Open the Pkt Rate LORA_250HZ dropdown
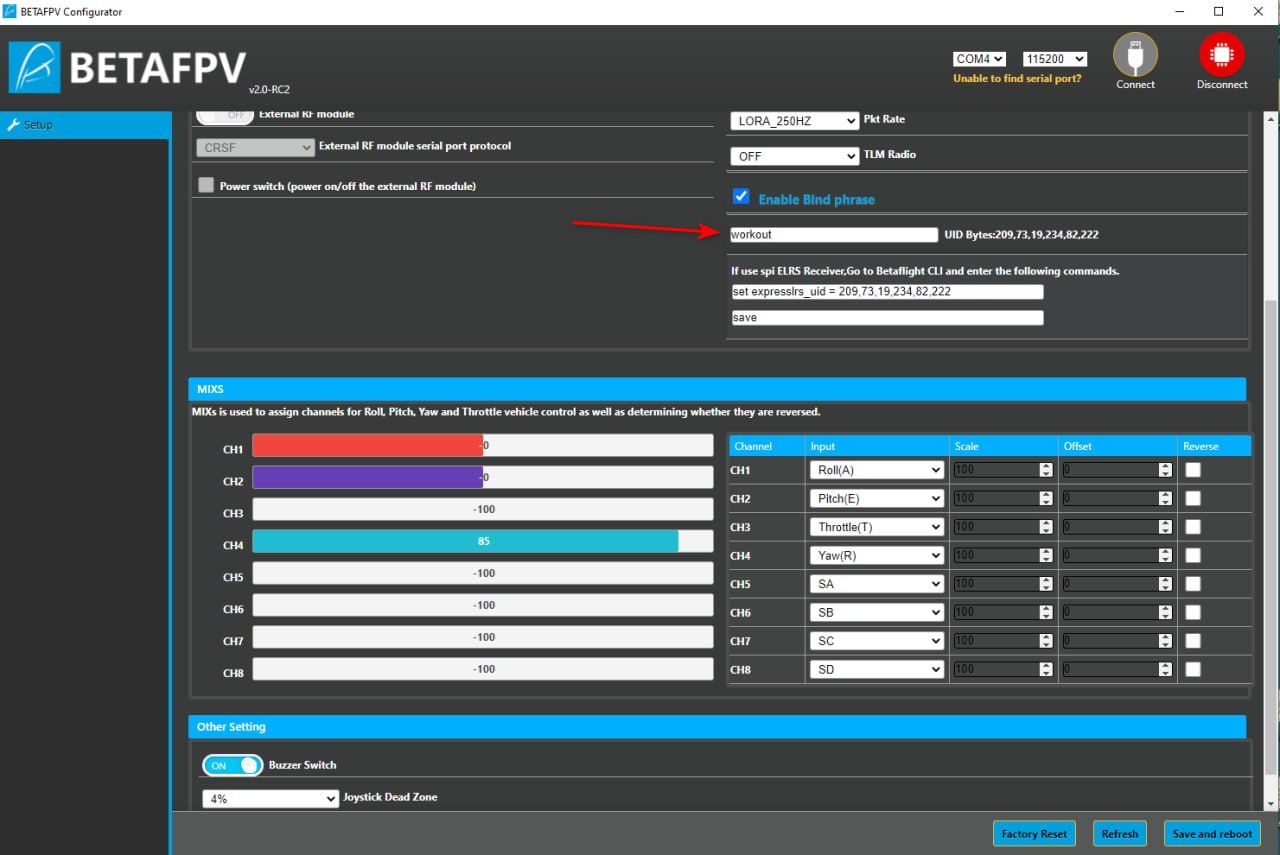Image resolution: width=1280 pixels, height=855 pixels. click(794, 121)
